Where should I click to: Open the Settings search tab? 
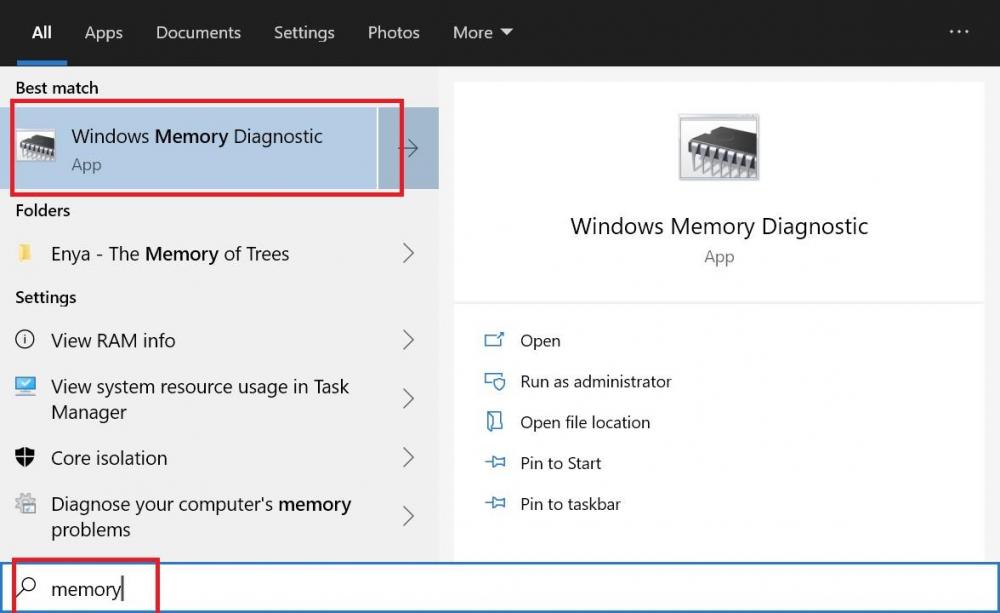(304, 33)
